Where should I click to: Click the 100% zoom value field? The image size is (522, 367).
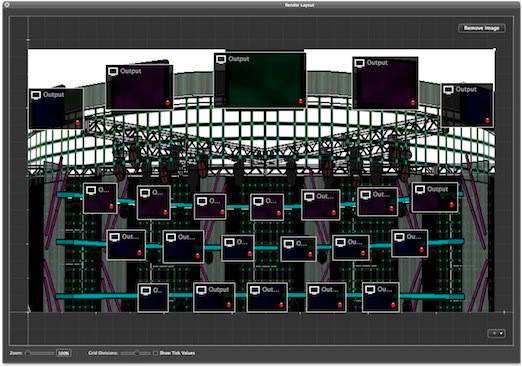(63, 353)
